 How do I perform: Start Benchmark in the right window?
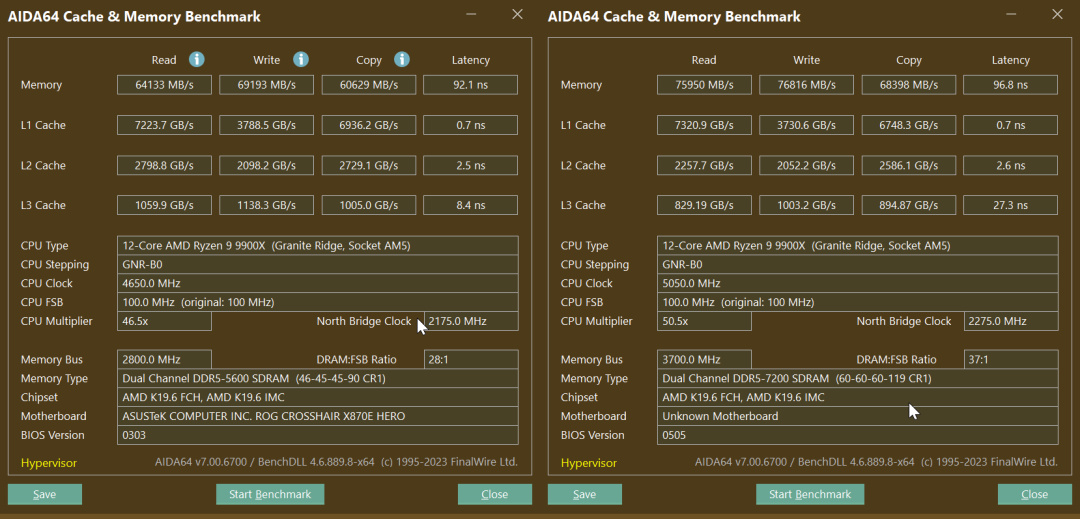(810, 494)
